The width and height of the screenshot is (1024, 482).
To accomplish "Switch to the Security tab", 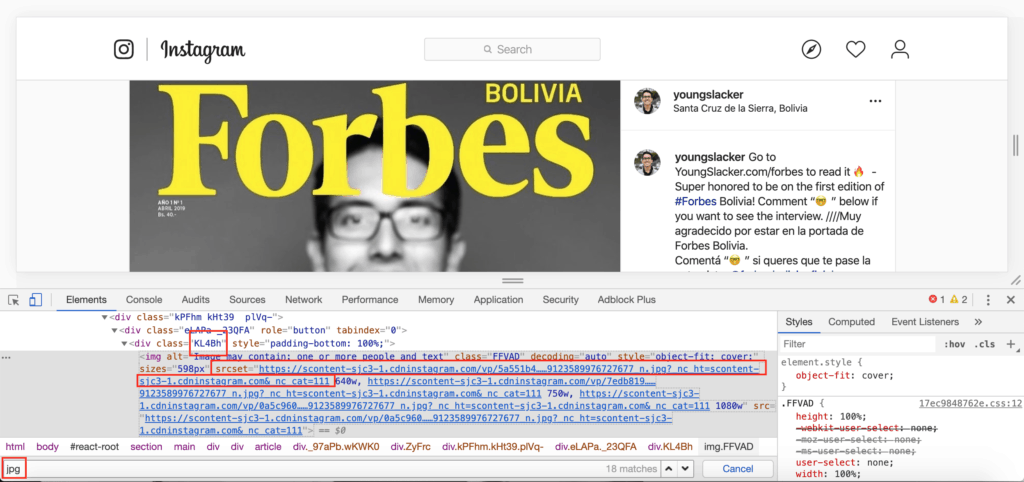I will coord(560,300).
